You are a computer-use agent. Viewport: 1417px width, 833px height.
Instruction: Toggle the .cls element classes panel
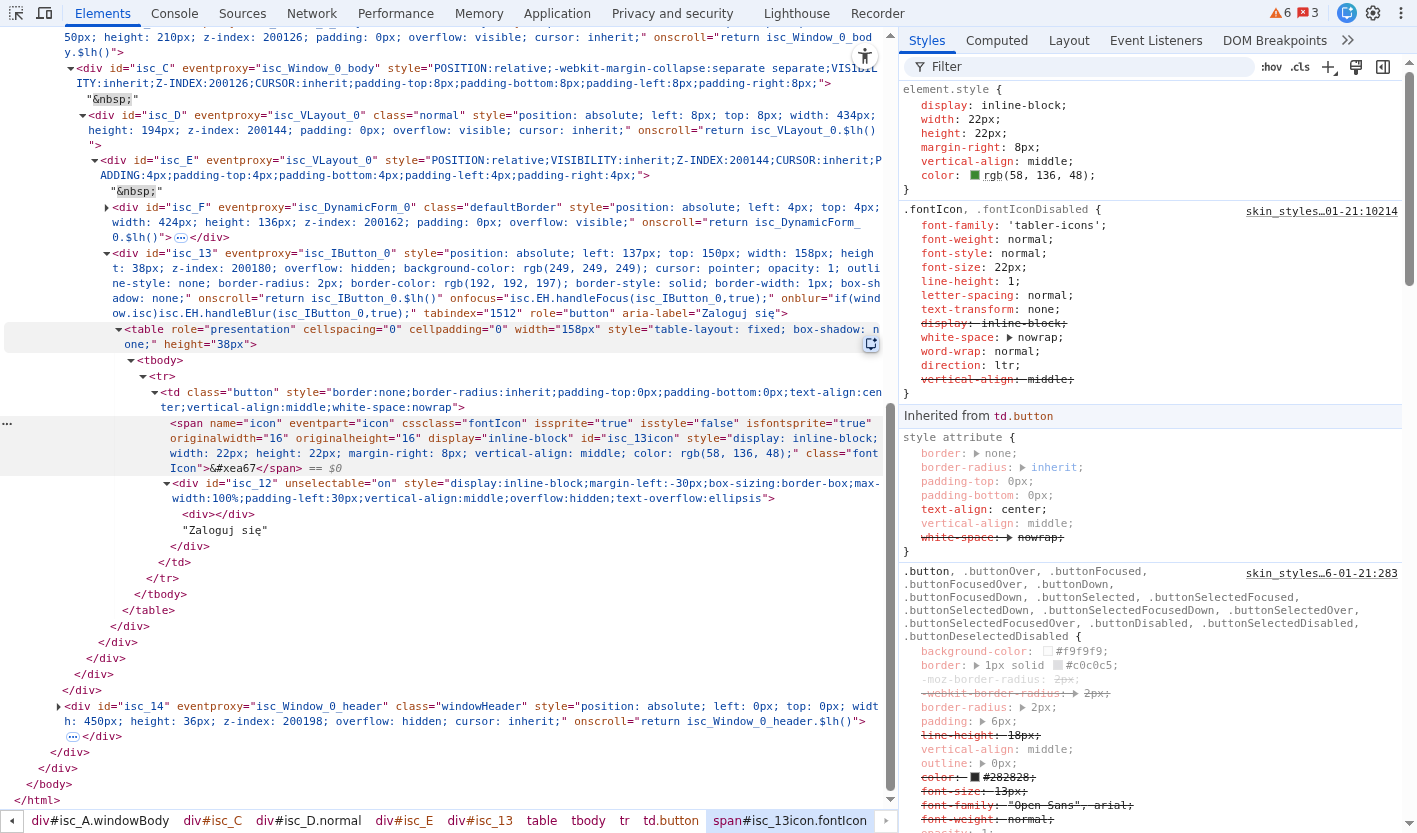click(x=1300, y=67)
